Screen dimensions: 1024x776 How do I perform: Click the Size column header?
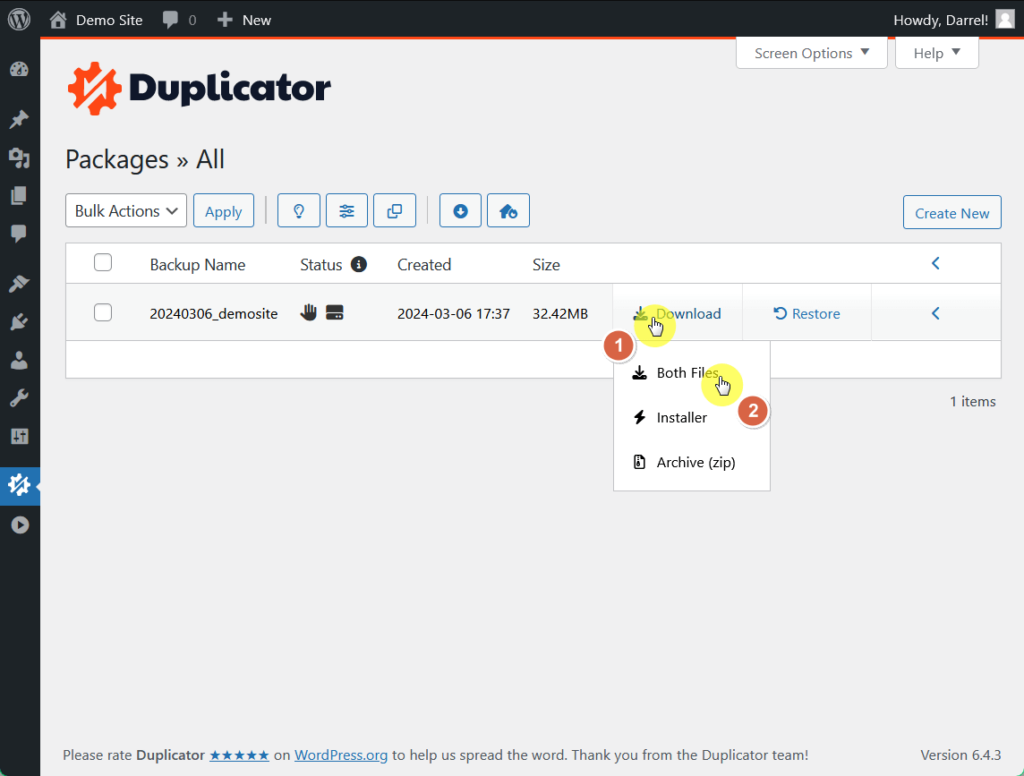point(546,265)
